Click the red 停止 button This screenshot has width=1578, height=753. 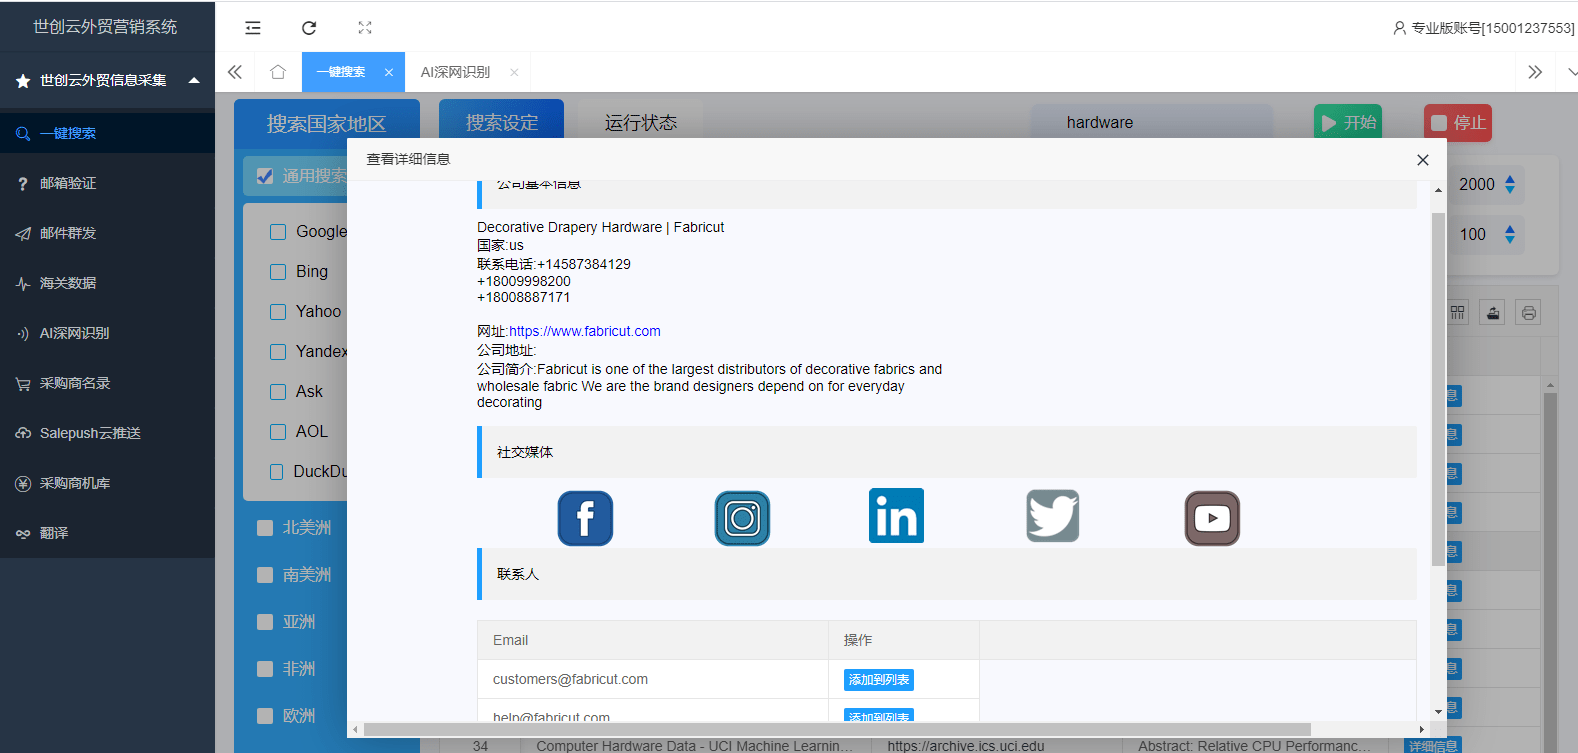pos(1458,122)
